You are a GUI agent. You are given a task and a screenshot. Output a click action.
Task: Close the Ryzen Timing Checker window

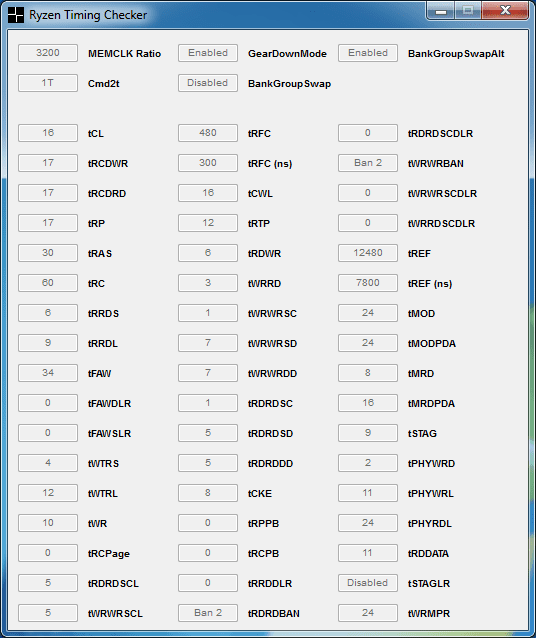[x=505, y=11]
